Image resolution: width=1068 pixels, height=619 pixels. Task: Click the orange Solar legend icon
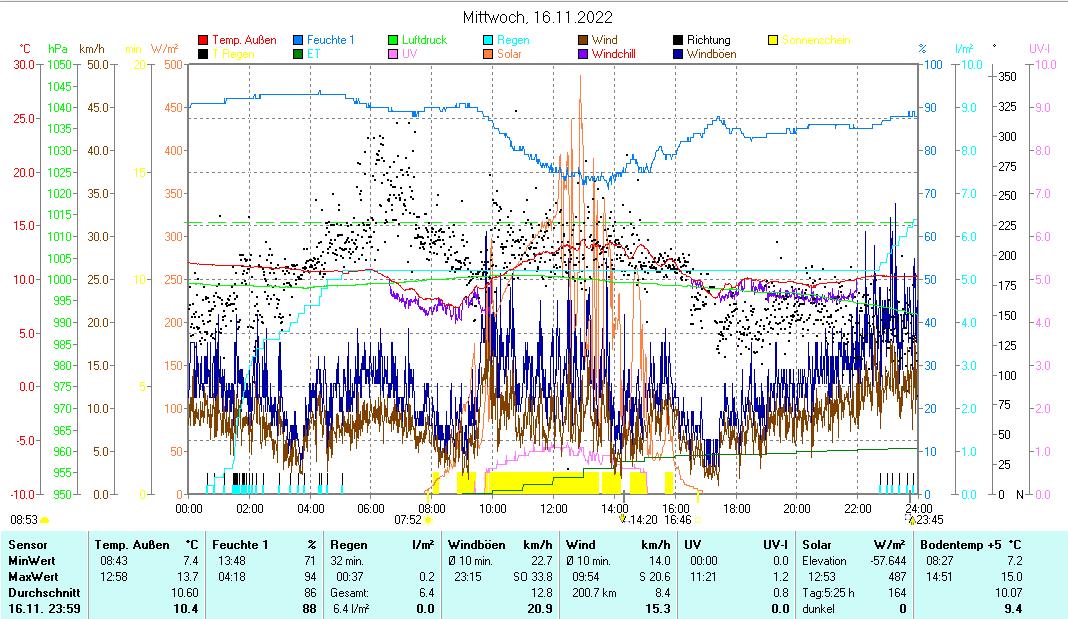(x=488, y=54)
